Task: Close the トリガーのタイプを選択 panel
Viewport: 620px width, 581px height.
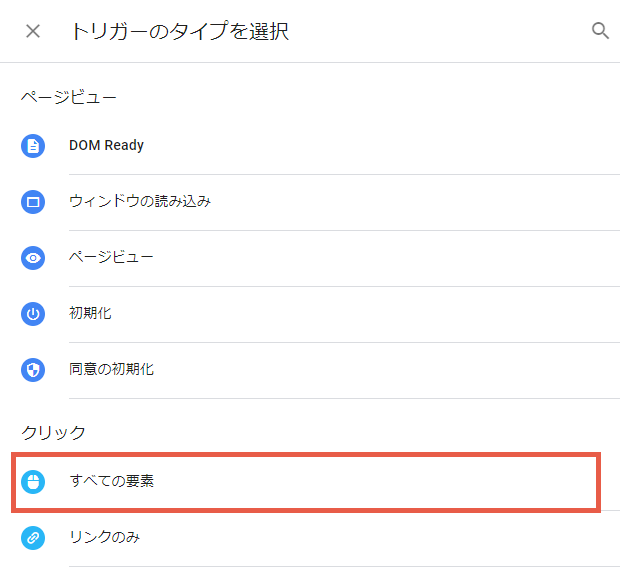Action: point(33,31)
